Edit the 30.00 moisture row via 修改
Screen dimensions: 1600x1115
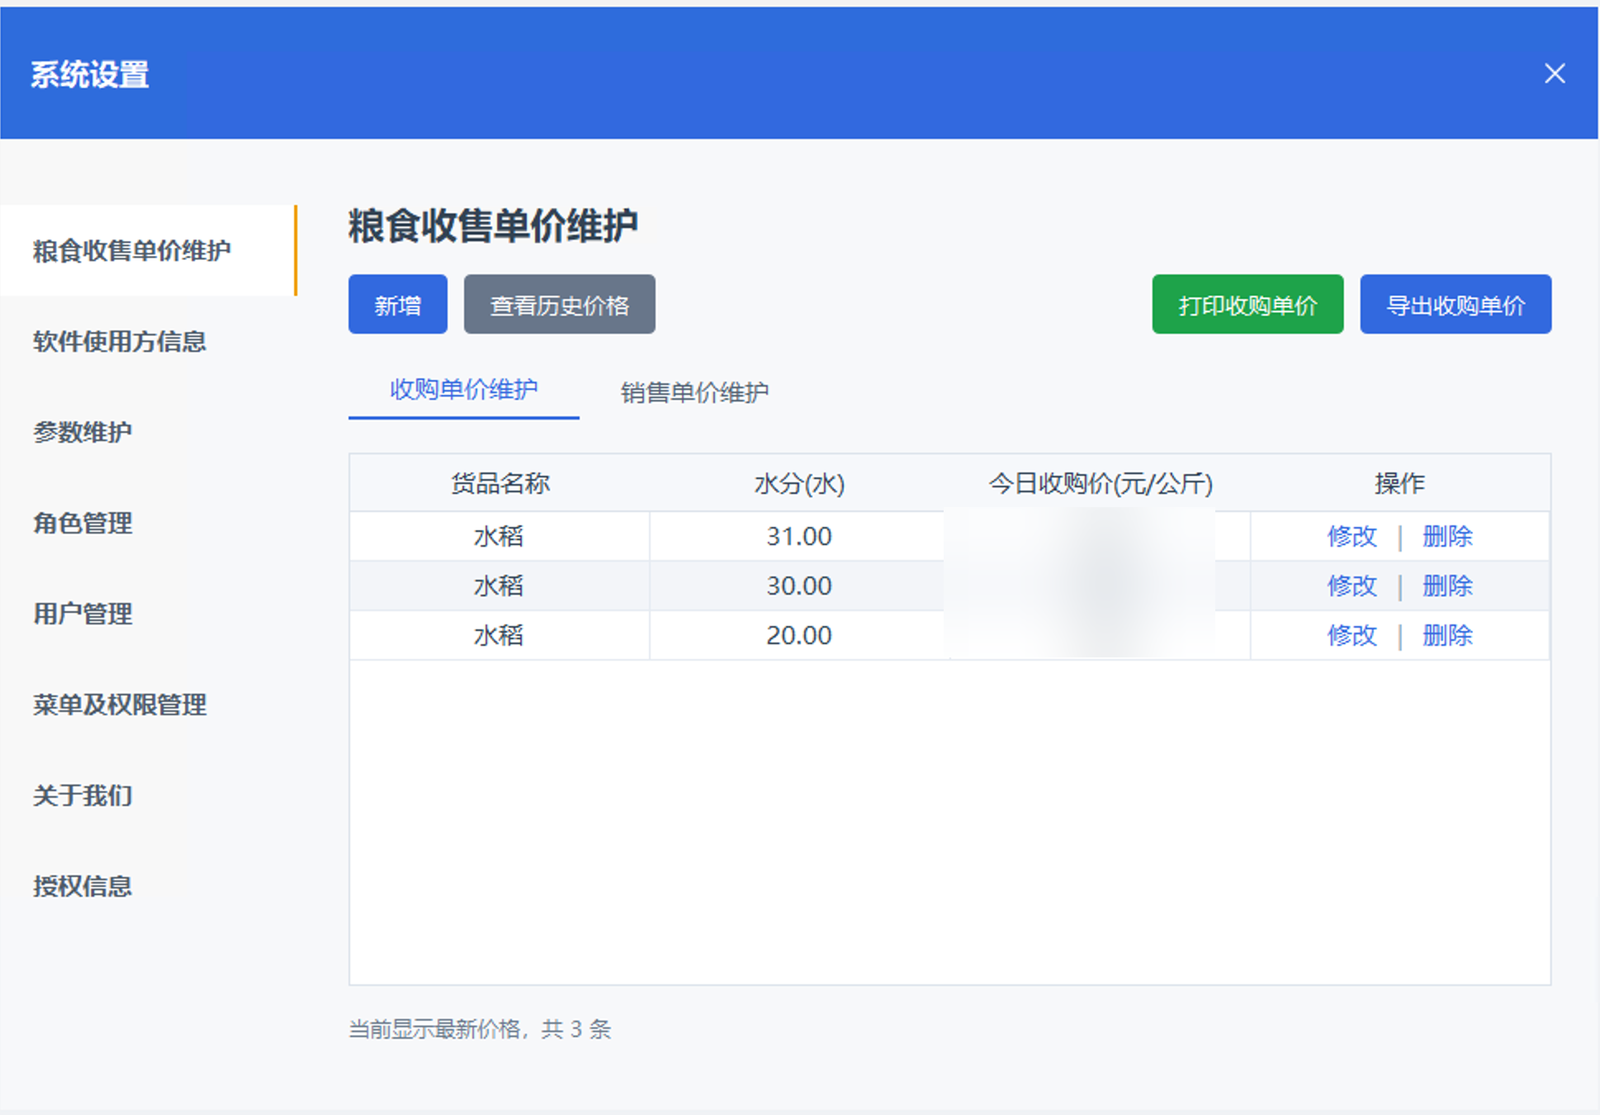coord(1352,586)
